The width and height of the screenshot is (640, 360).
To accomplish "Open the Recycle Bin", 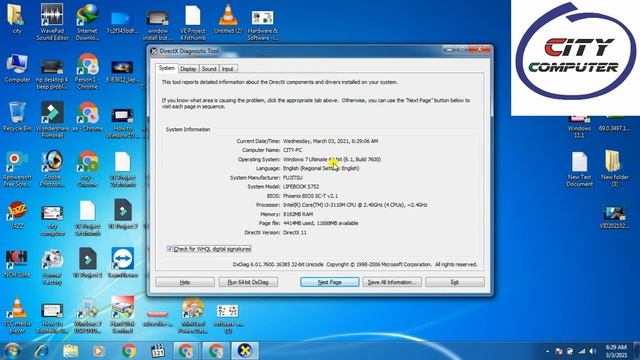I will (x=17, y=116).
